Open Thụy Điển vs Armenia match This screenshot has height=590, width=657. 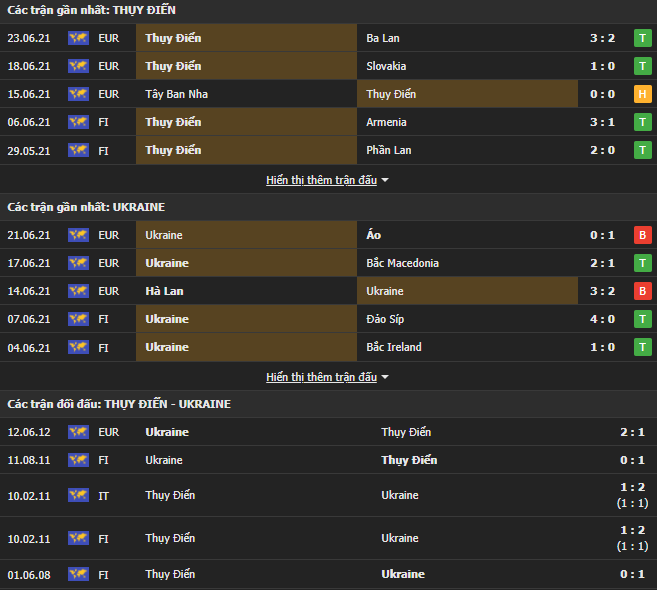(x=328, y=122)
